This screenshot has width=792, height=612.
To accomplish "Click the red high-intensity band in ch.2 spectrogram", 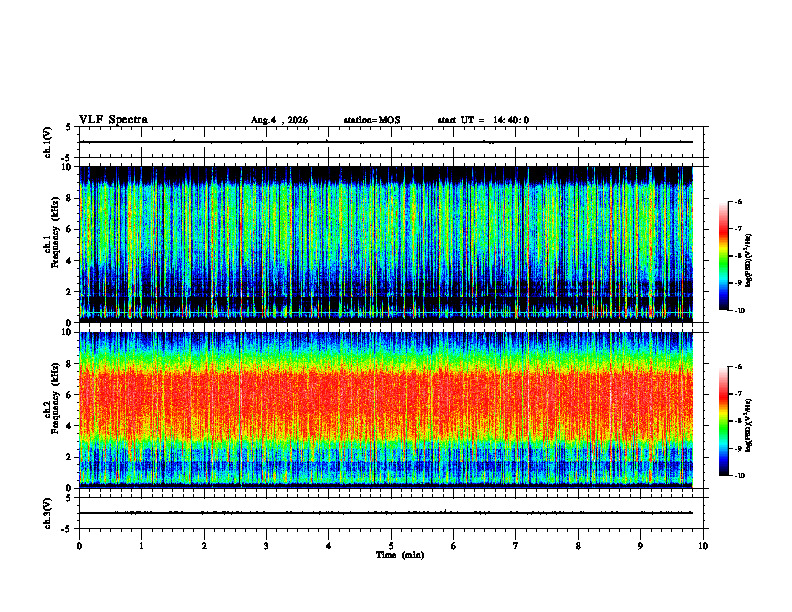I will click(386, 399).
